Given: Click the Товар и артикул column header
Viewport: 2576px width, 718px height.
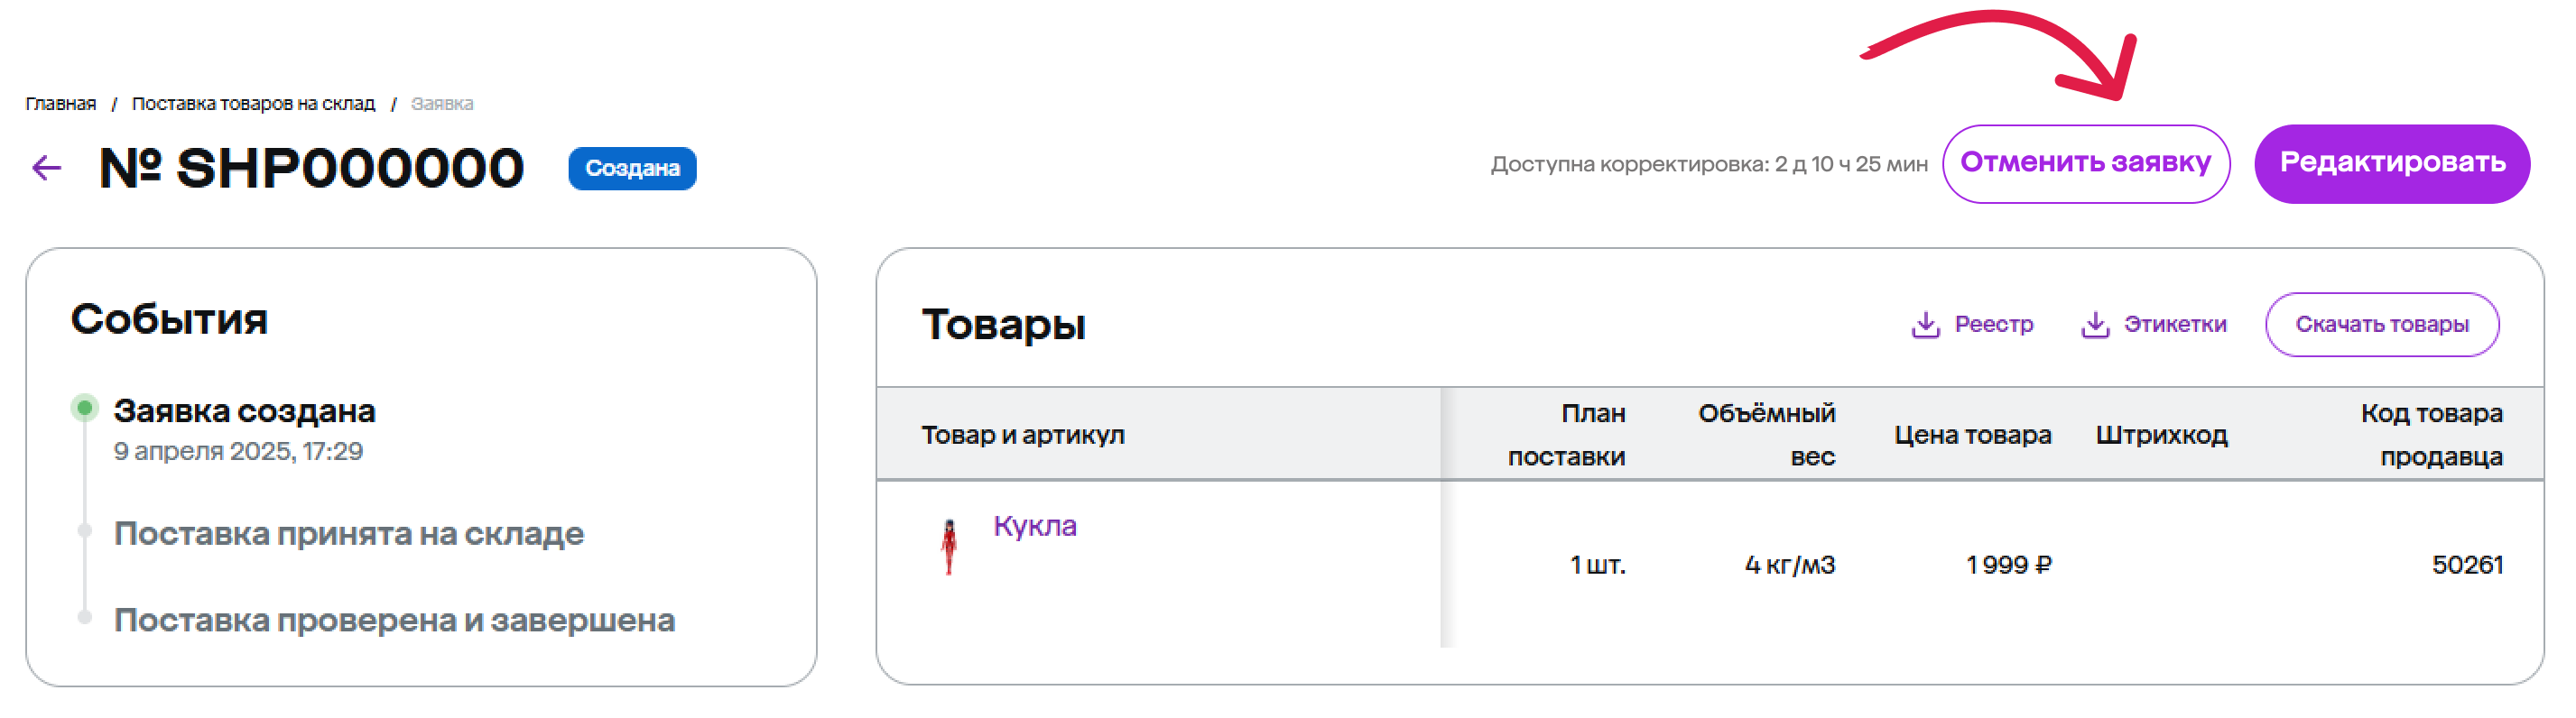Looking at the screenshot, I should click(1022, 435).
